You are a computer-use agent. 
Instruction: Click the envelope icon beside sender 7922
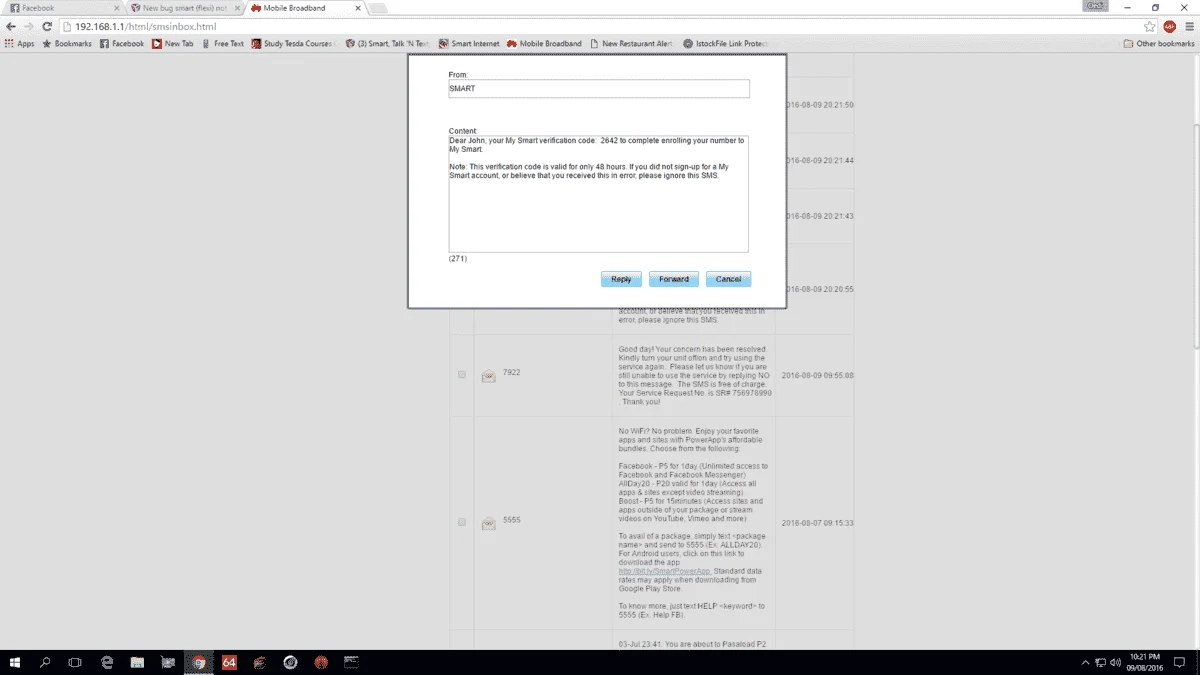(x=488, y=376)
